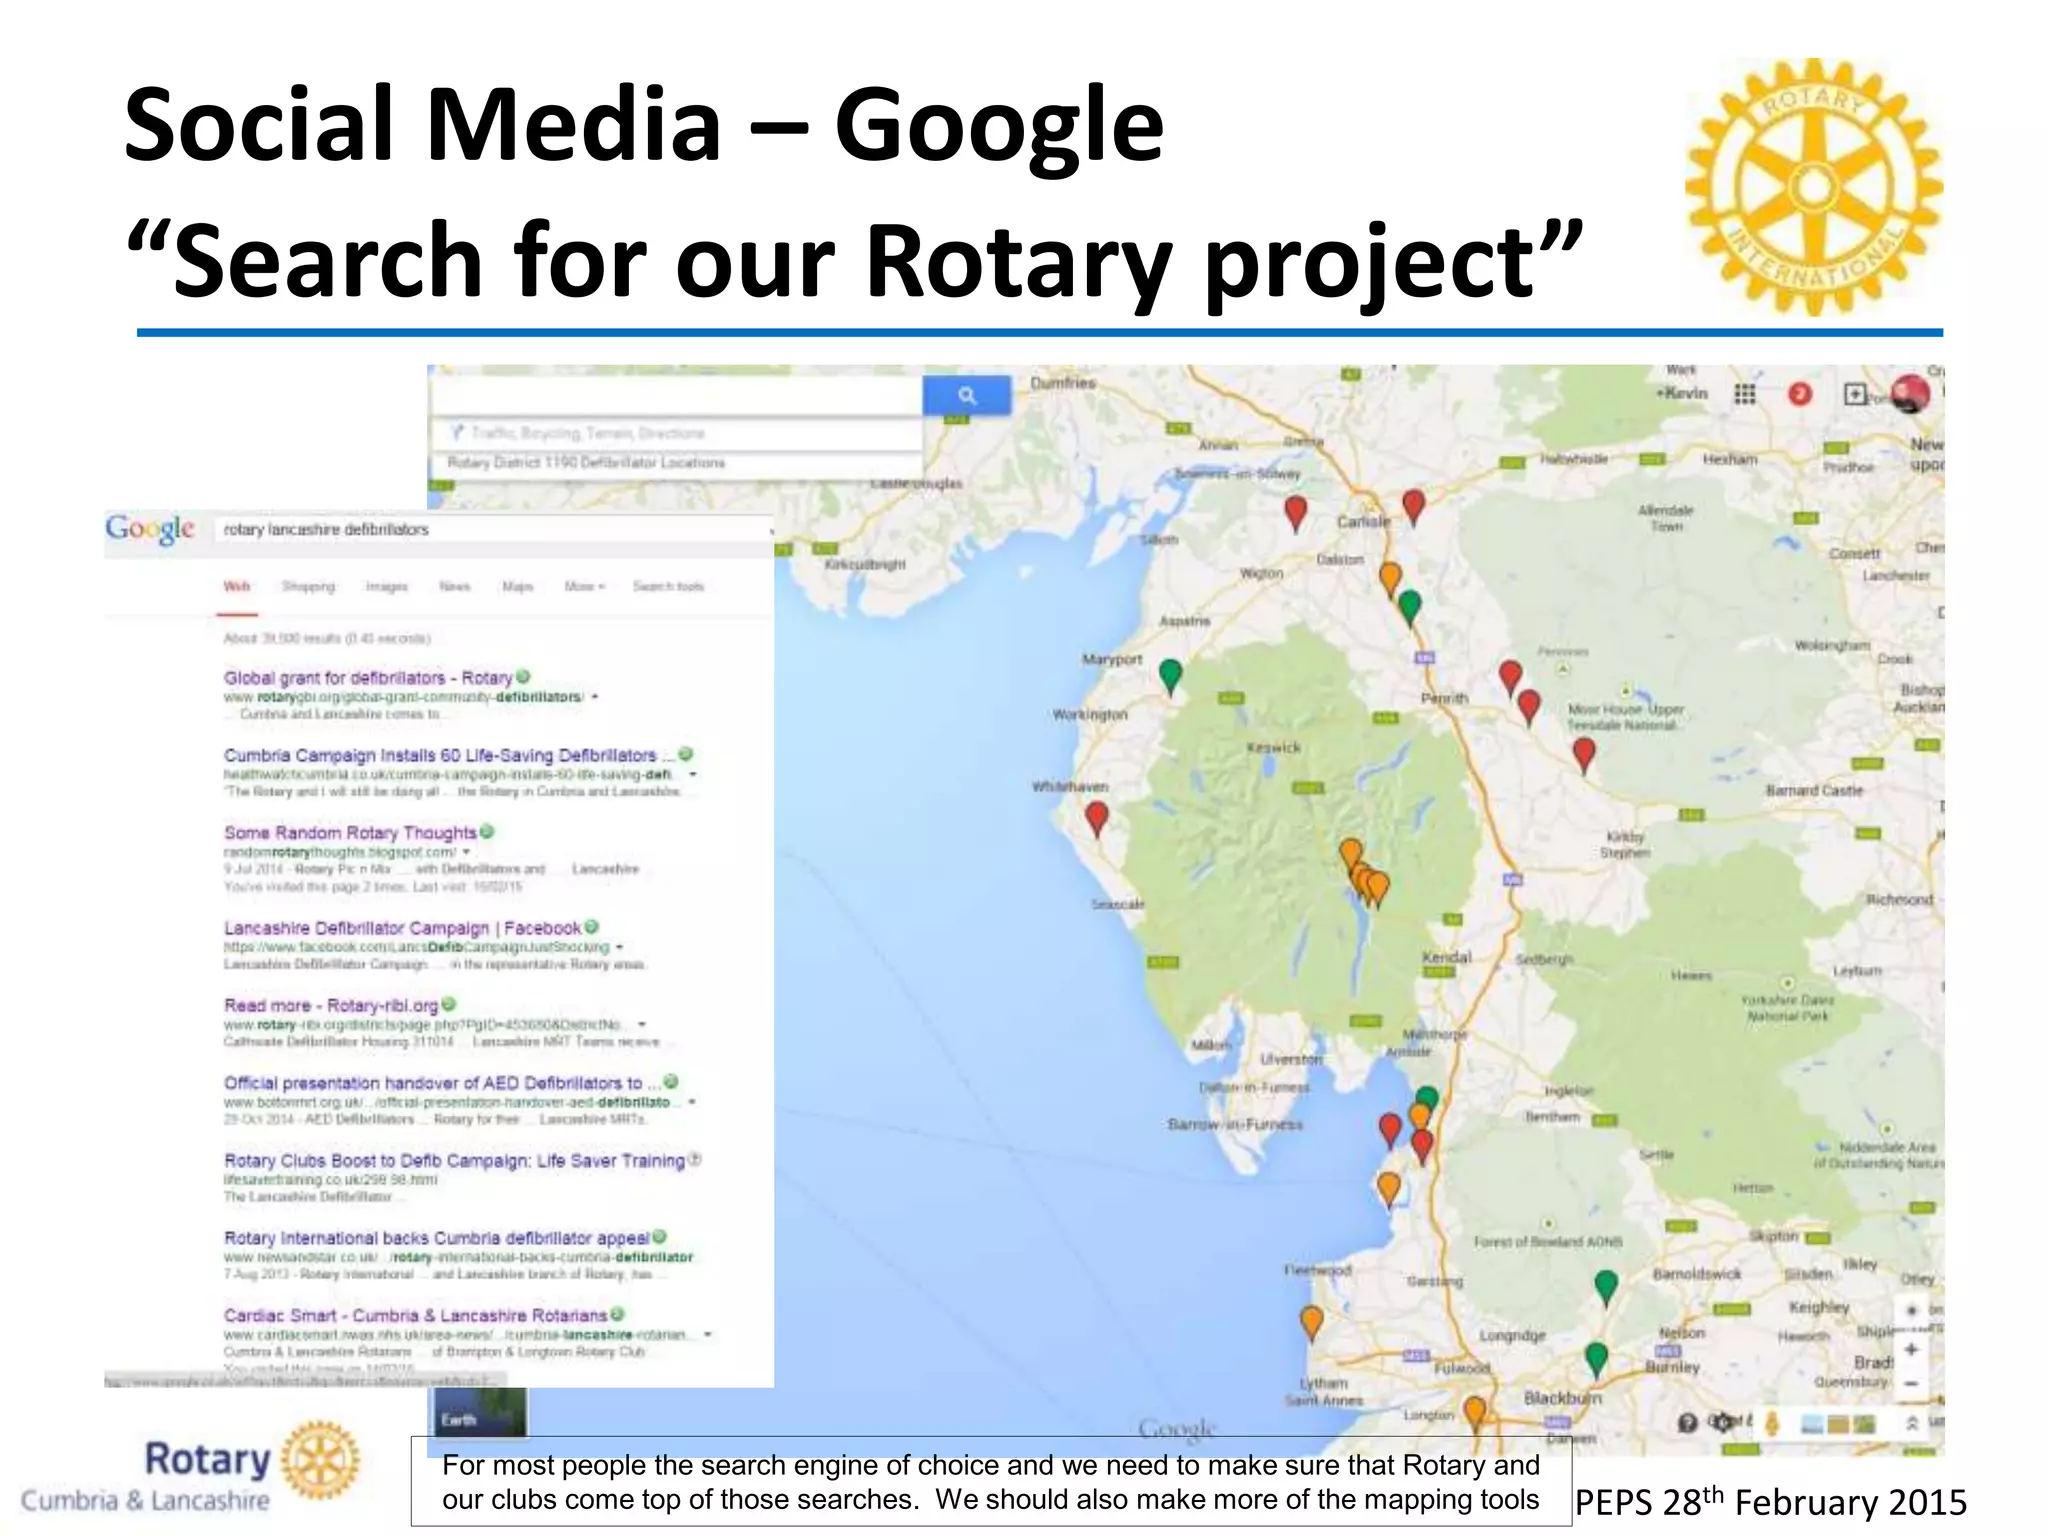Click 'Traffic, Bicycling, Terrain, Directions' row
This screenshot has width=2048, height=1536.
[676, 433]
